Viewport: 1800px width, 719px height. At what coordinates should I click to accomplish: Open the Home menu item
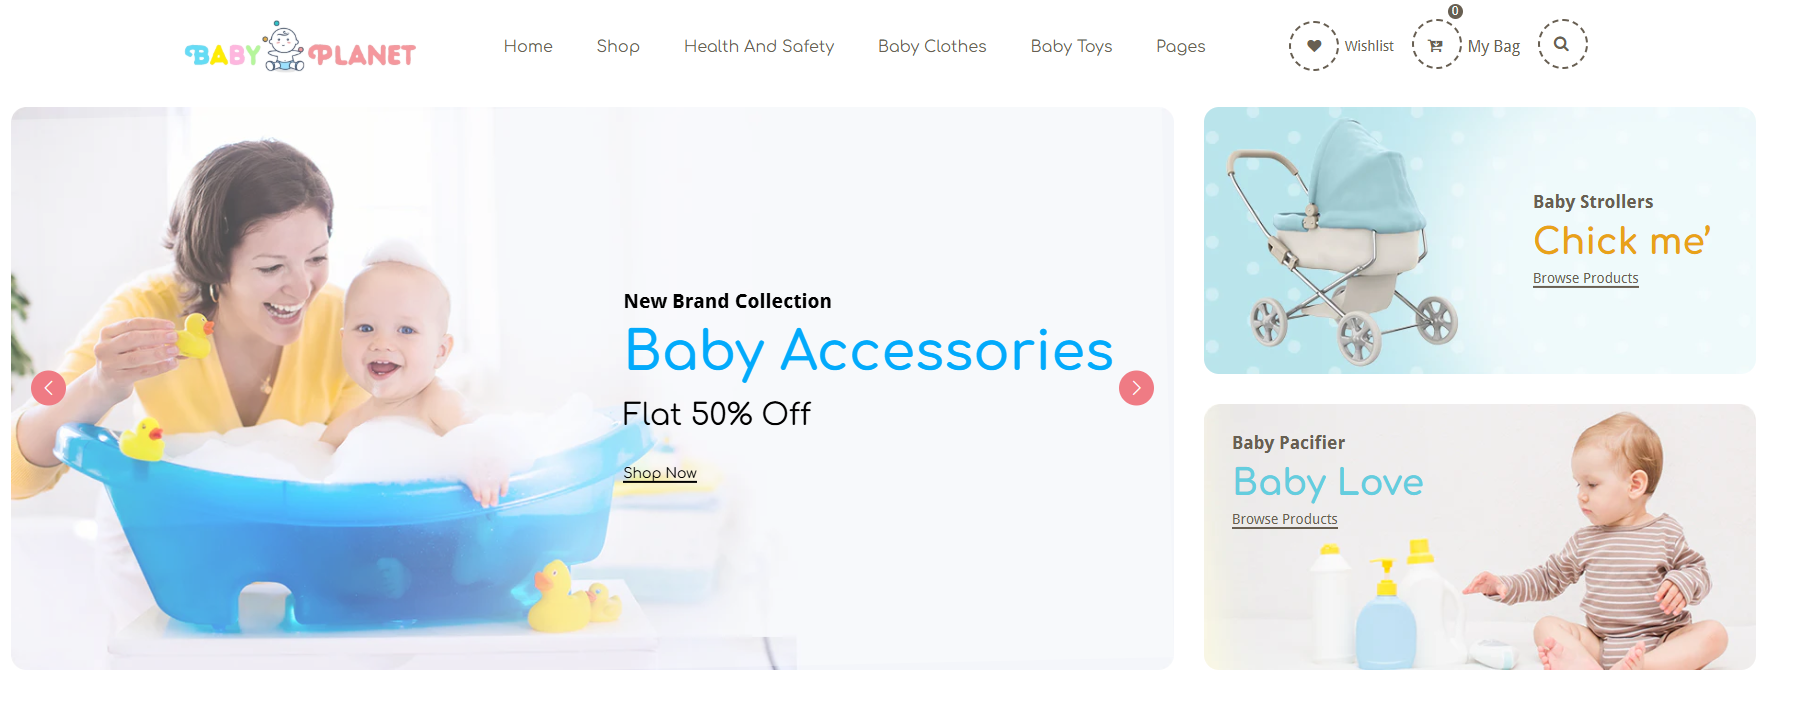(x=528, y=46)
